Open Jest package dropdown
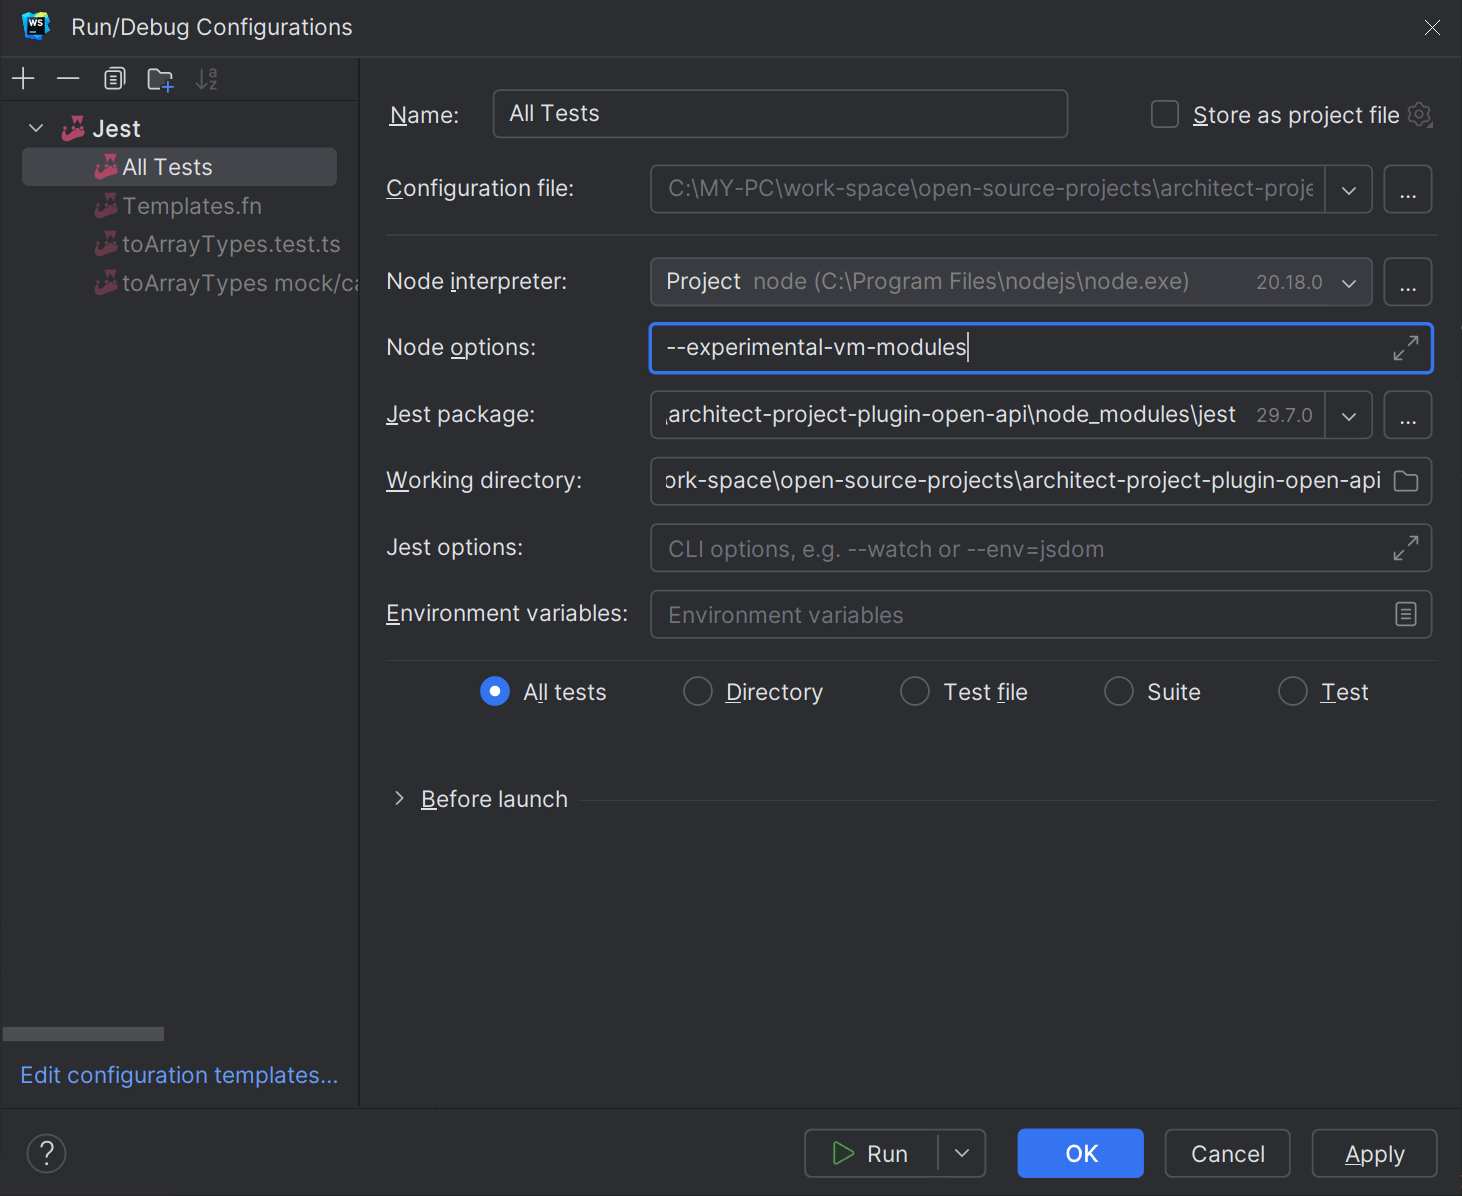 coord(1349,415)
